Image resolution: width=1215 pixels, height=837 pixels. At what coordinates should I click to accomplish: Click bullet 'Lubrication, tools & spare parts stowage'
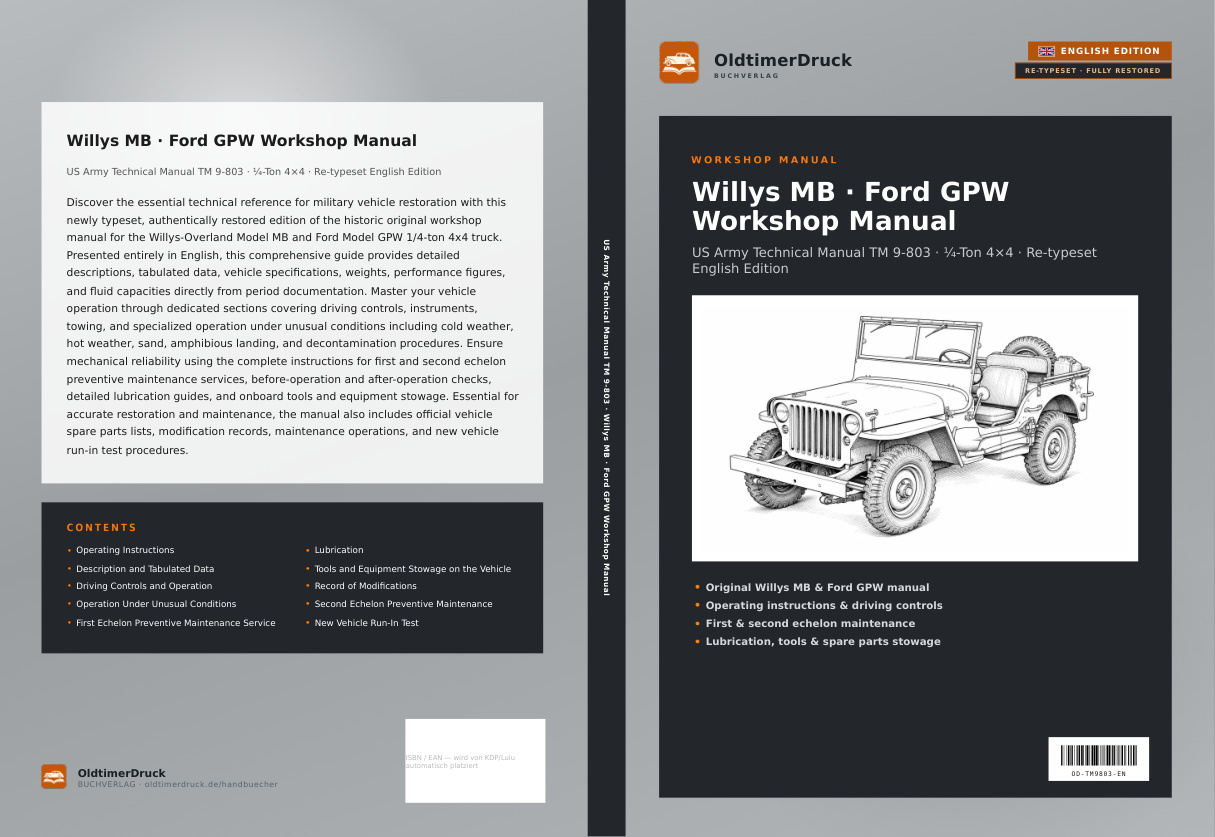[823, 641]
